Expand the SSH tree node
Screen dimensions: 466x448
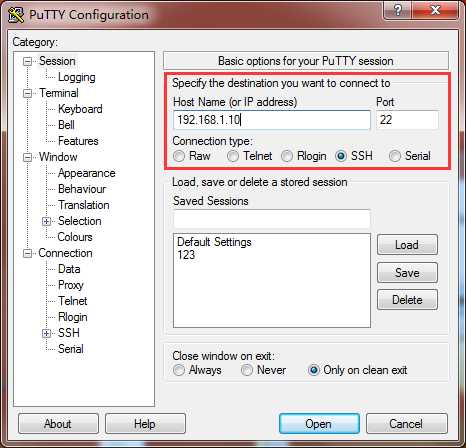click(47, 333)
